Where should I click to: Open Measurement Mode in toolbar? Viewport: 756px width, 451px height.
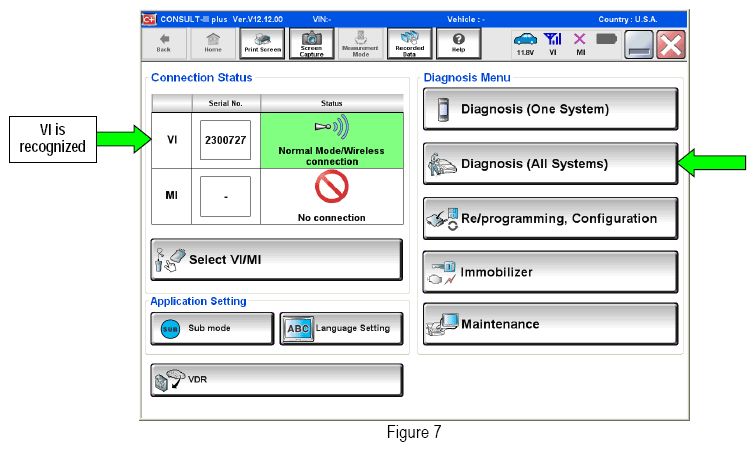pyautogui.click(x=361, y=43)
